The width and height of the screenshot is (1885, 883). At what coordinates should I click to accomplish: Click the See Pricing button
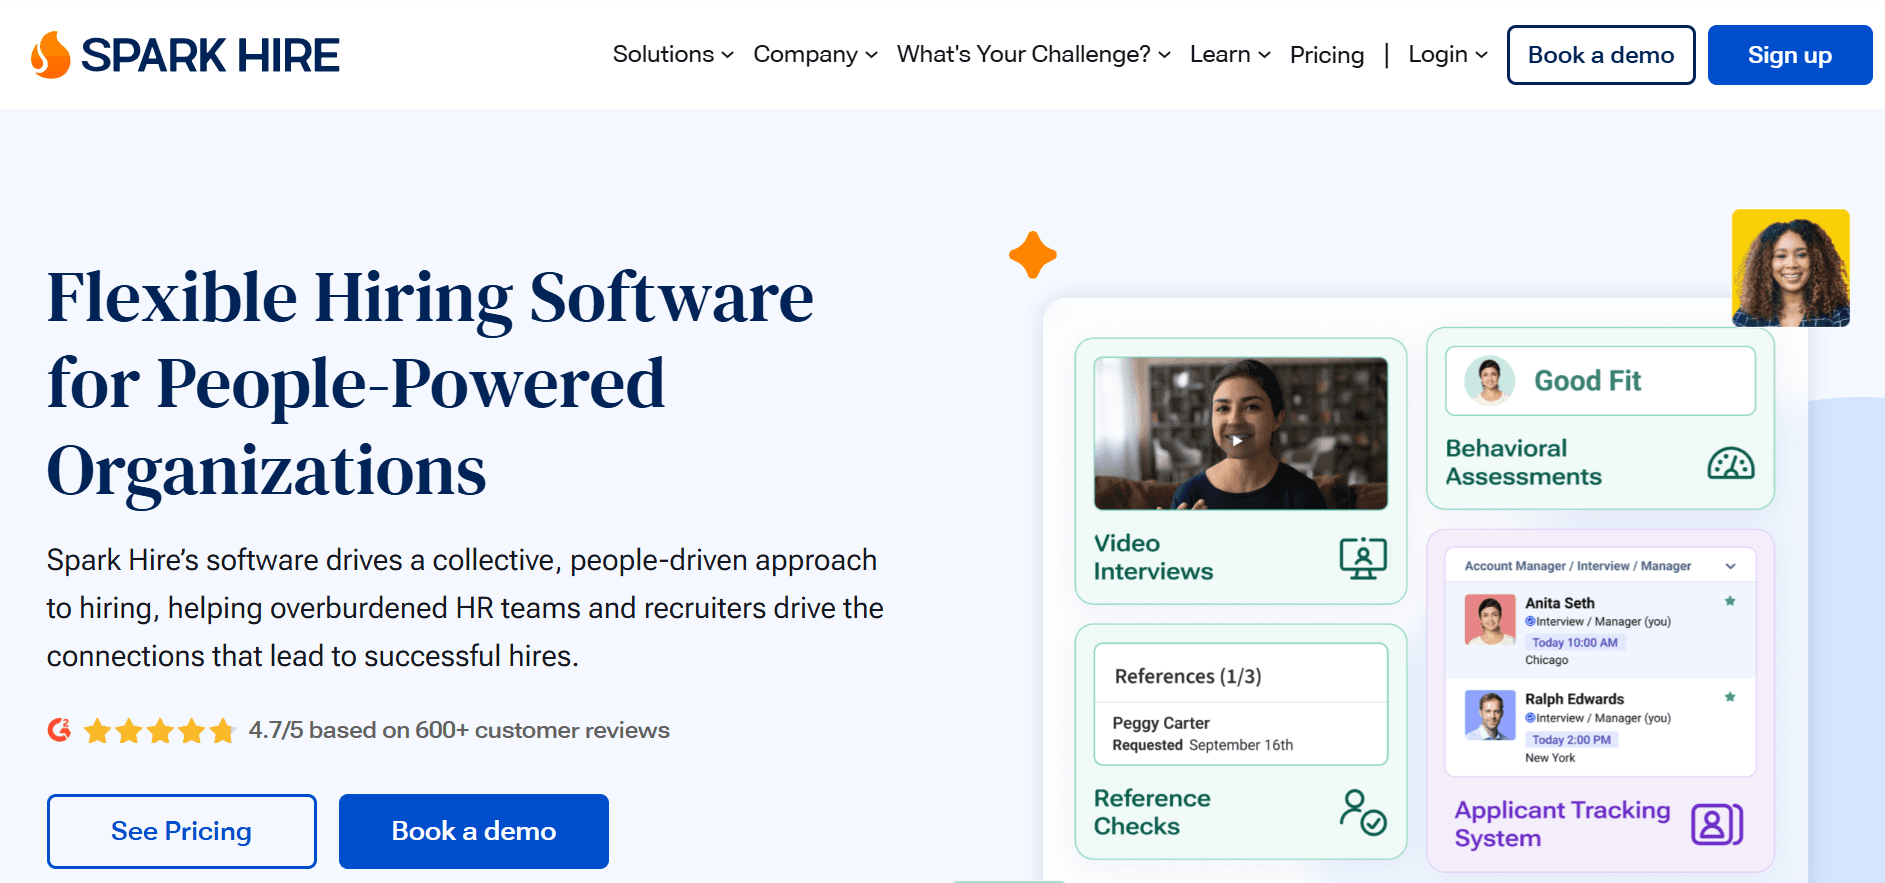pyautogui.click(x=182, y=831)
